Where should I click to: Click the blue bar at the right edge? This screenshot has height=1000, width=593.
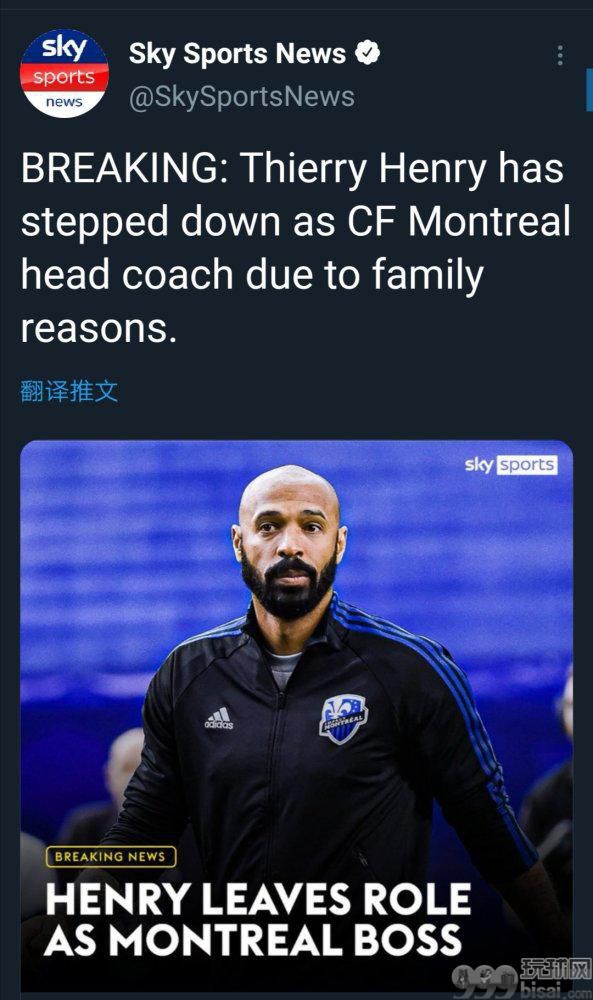pyautogui.click(x=589, y=91)
